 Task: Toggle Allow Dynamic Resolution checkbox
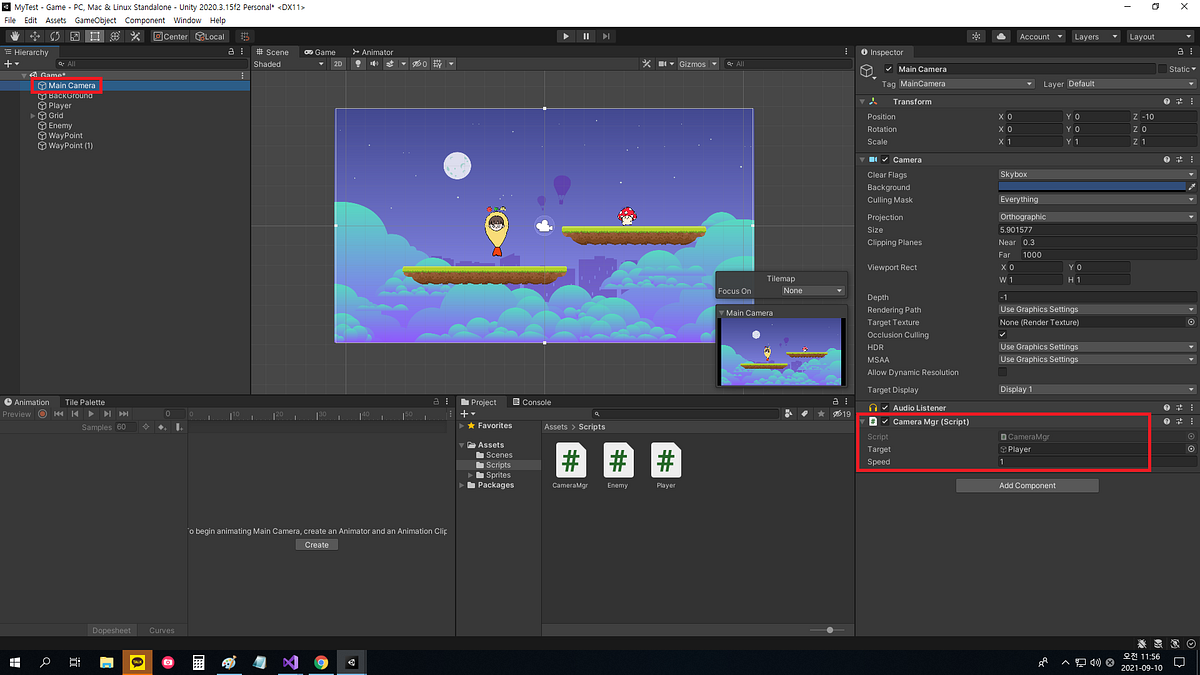click(x=1001, y=372)
